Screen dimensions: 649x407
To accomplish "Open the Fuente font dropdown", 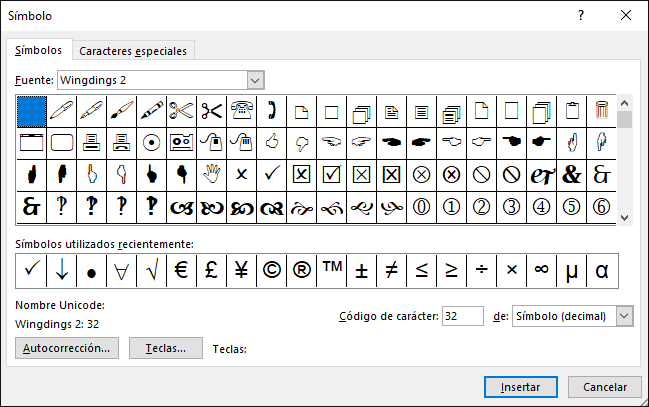I will point(255,79).
